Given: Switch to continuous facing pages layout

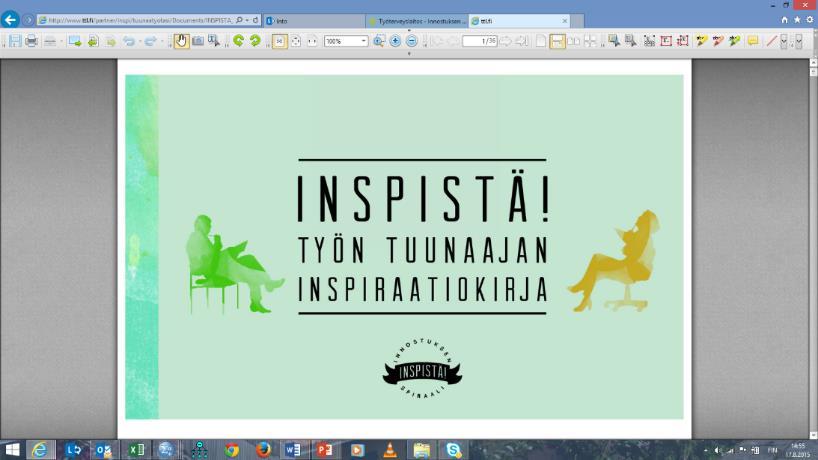Looking at the screenshot, I should coord(590,41).
